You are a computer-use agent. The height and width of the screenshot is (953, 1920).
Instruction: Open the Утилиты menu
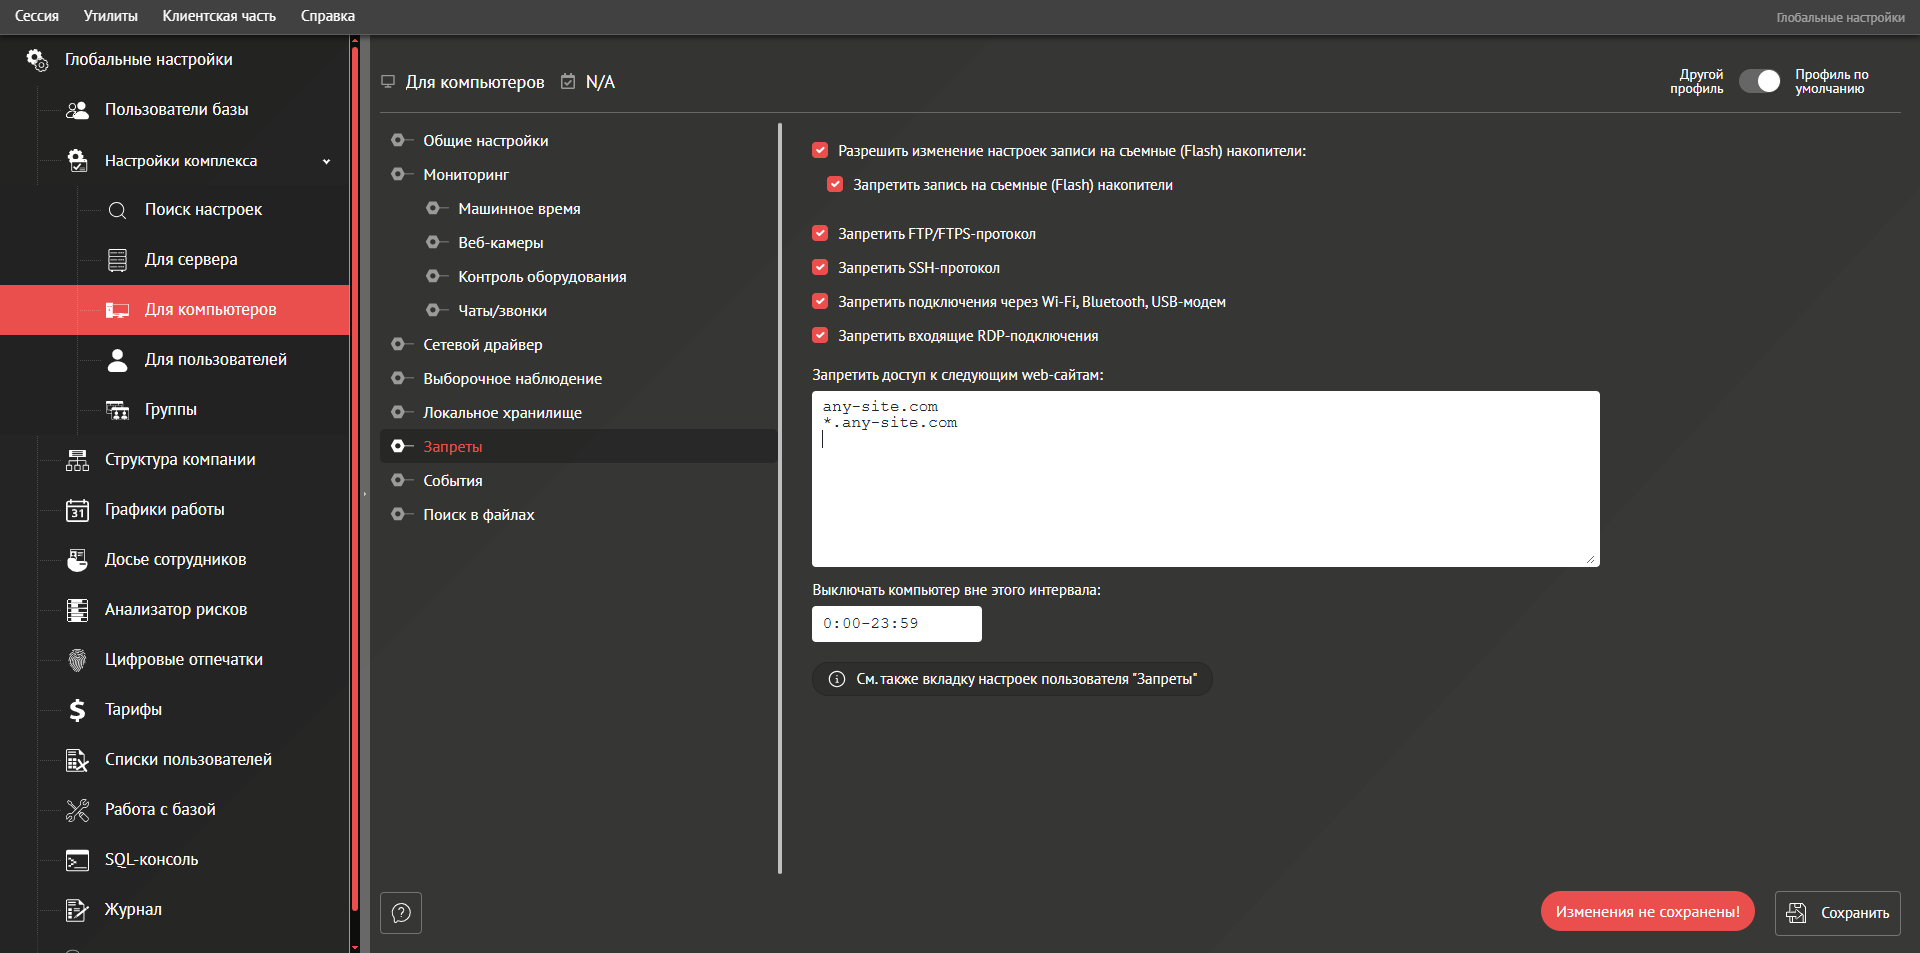(x=110, y=16)
